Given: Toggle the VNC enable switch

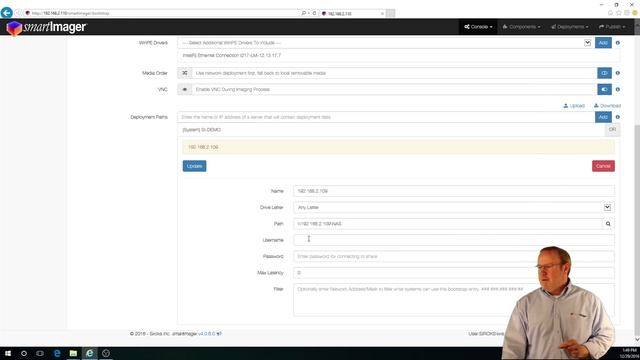Looking at the screenshot, I should pyautogui.click(x=604, y=89).
